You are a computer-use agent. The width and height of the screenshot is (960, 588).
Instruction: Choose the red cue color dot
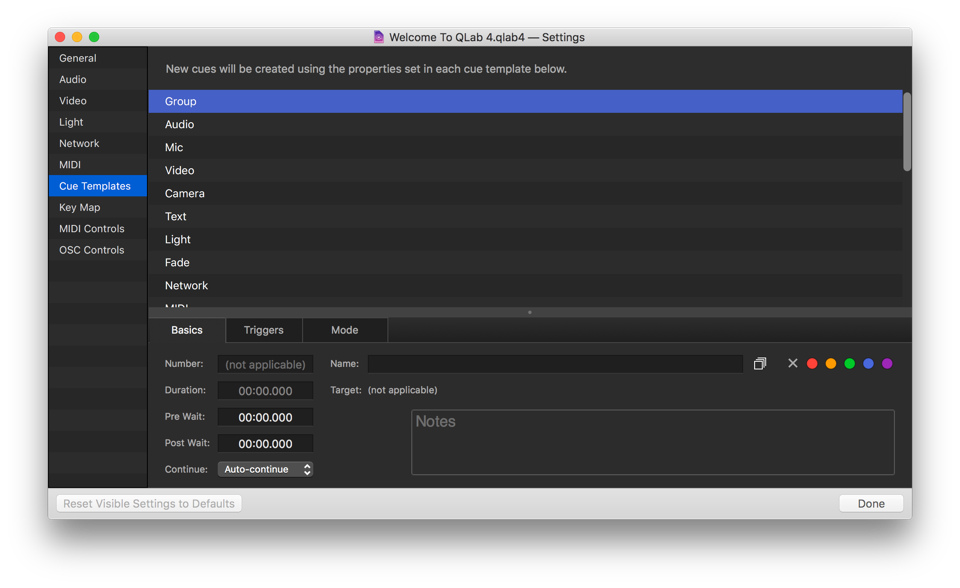tap(812, 364)
